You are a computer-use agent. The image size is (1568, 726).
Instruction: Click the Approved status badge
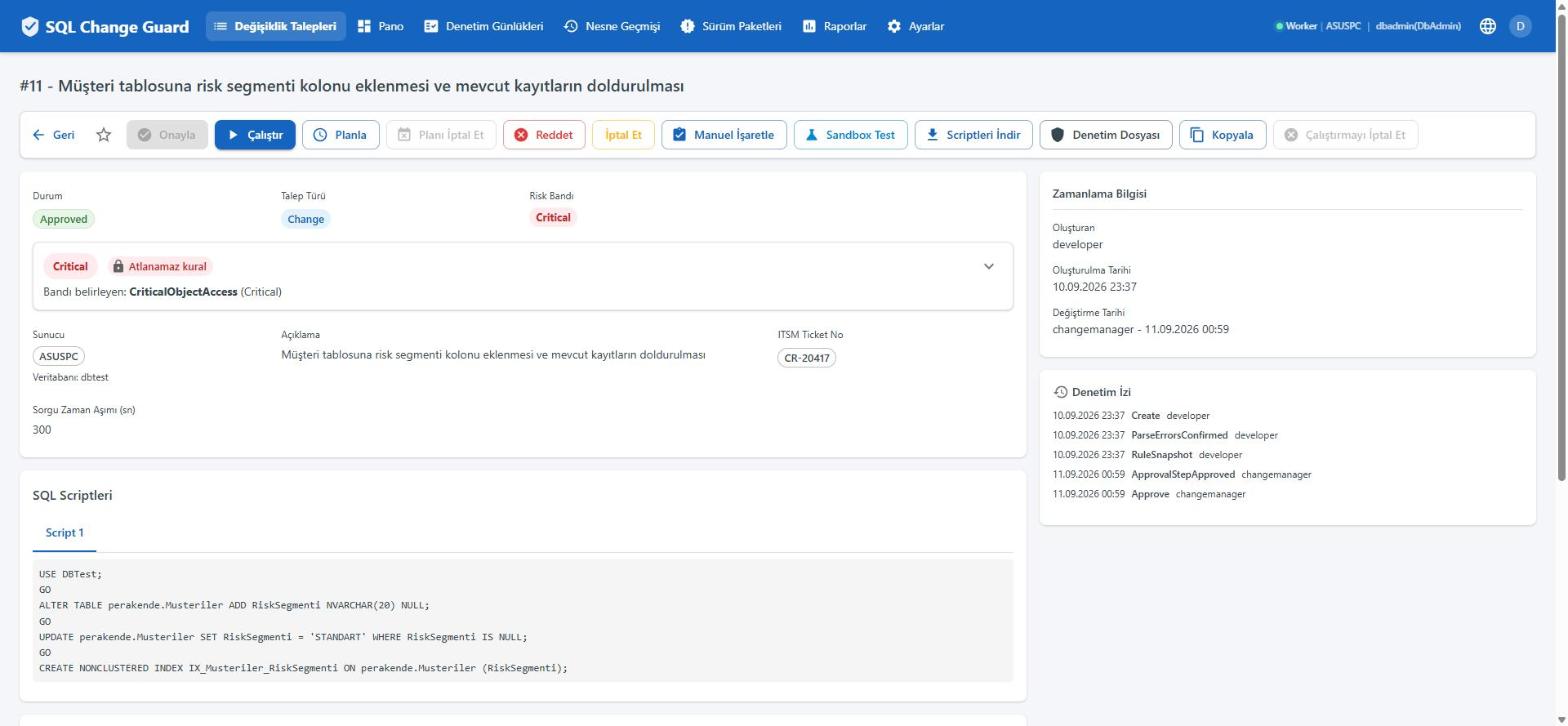click(64, 219)
